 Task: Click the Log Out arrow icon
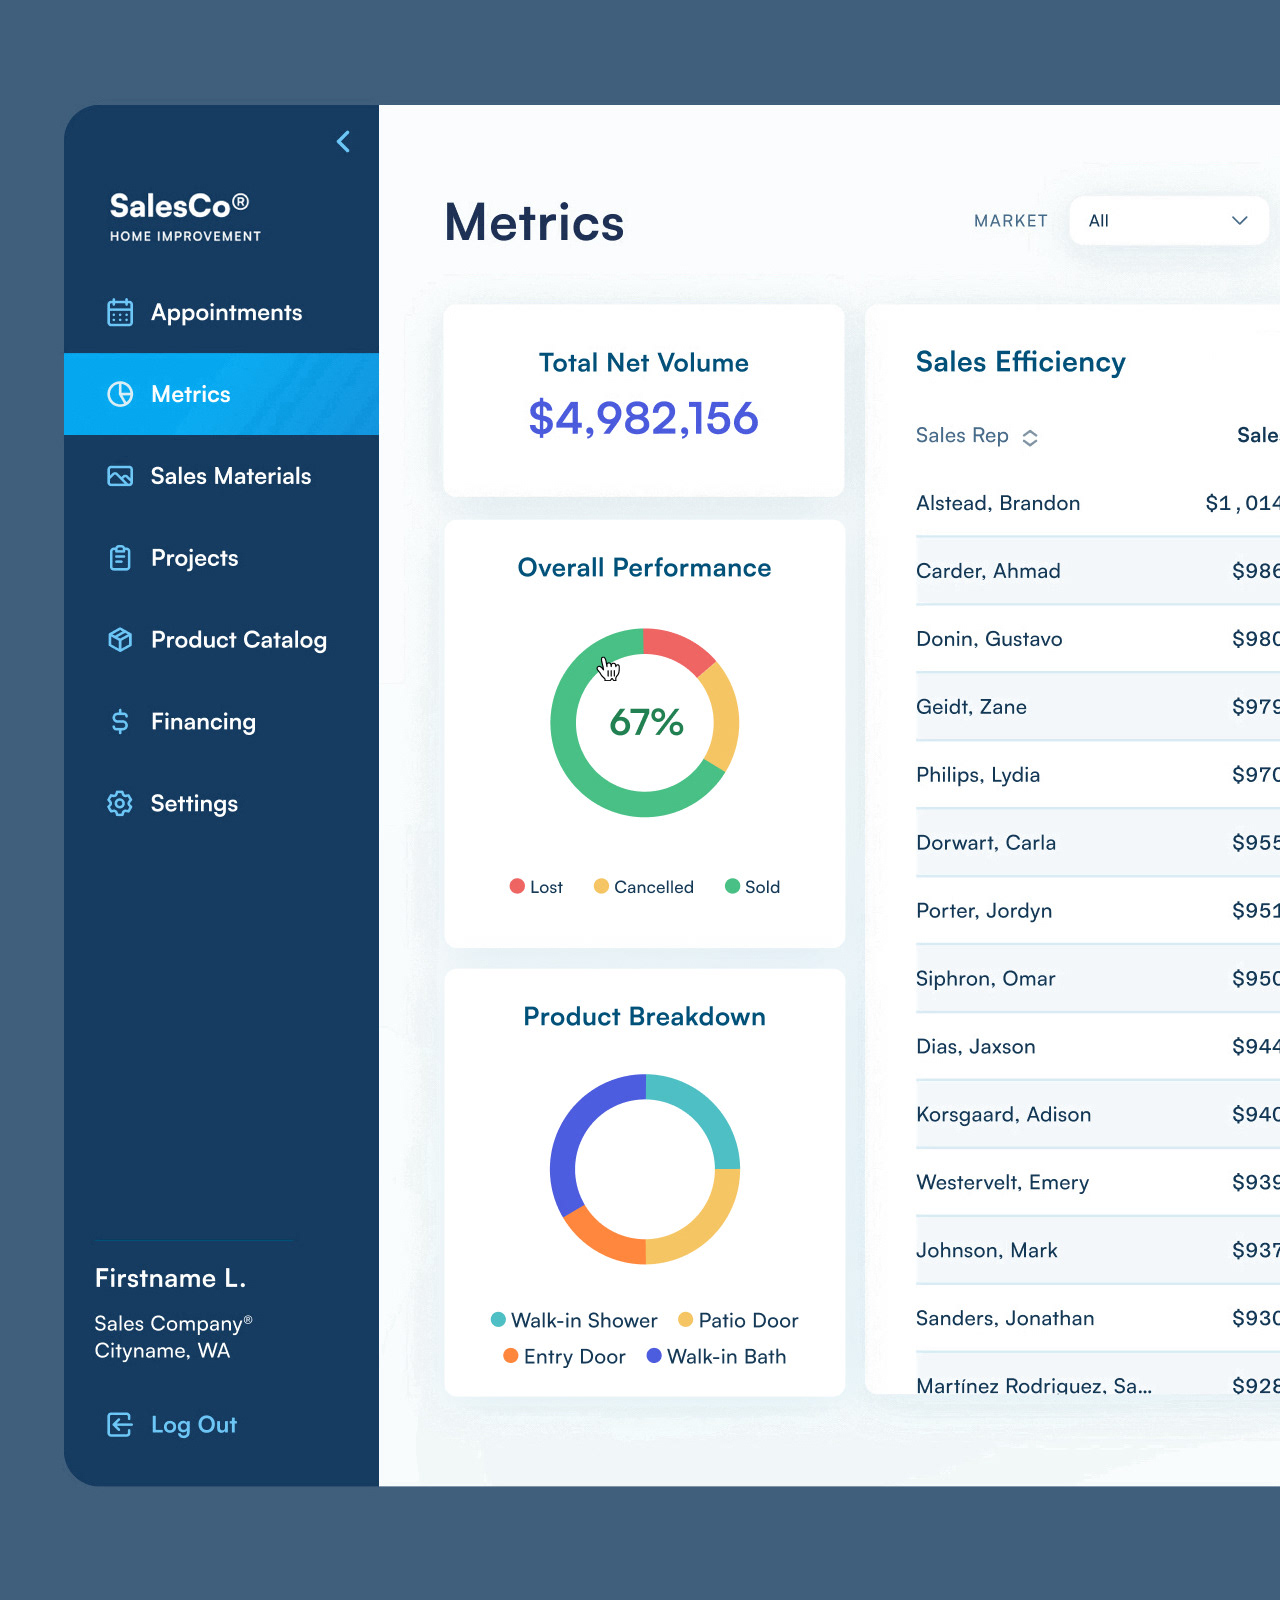coord(120,1425)
